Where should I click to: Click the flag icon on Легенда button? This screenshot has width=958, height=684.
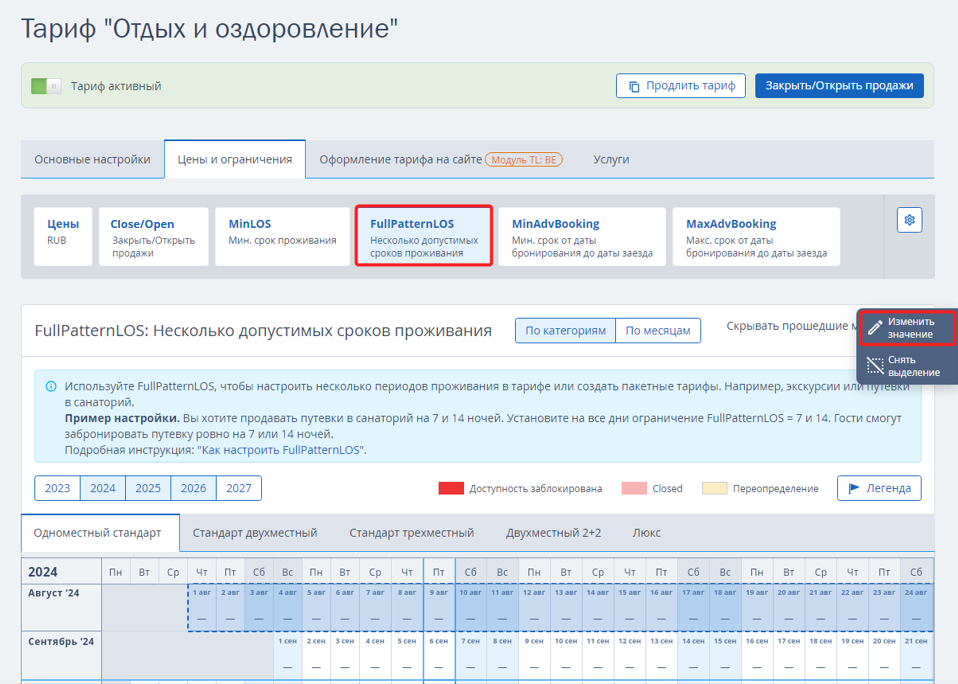coord(854,488)
